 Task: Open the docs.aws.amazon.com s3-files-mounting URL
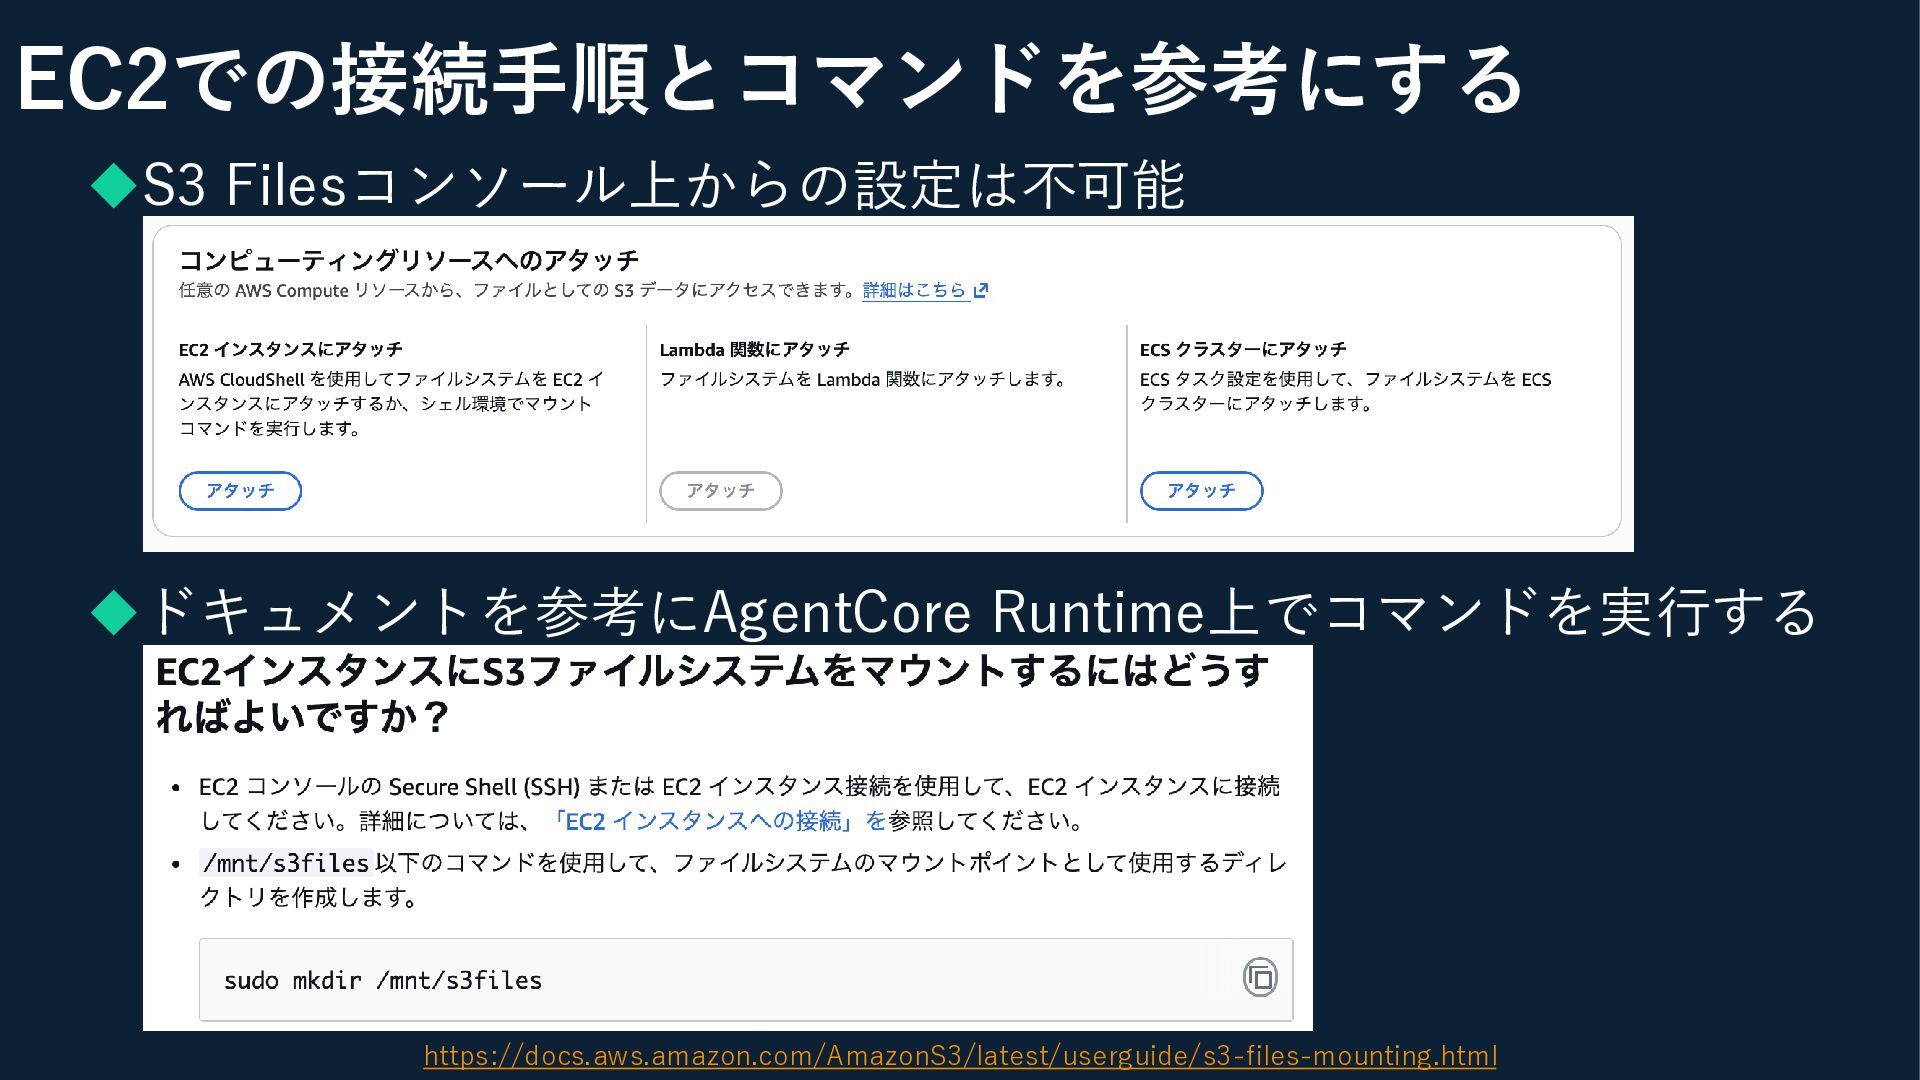960,1056
